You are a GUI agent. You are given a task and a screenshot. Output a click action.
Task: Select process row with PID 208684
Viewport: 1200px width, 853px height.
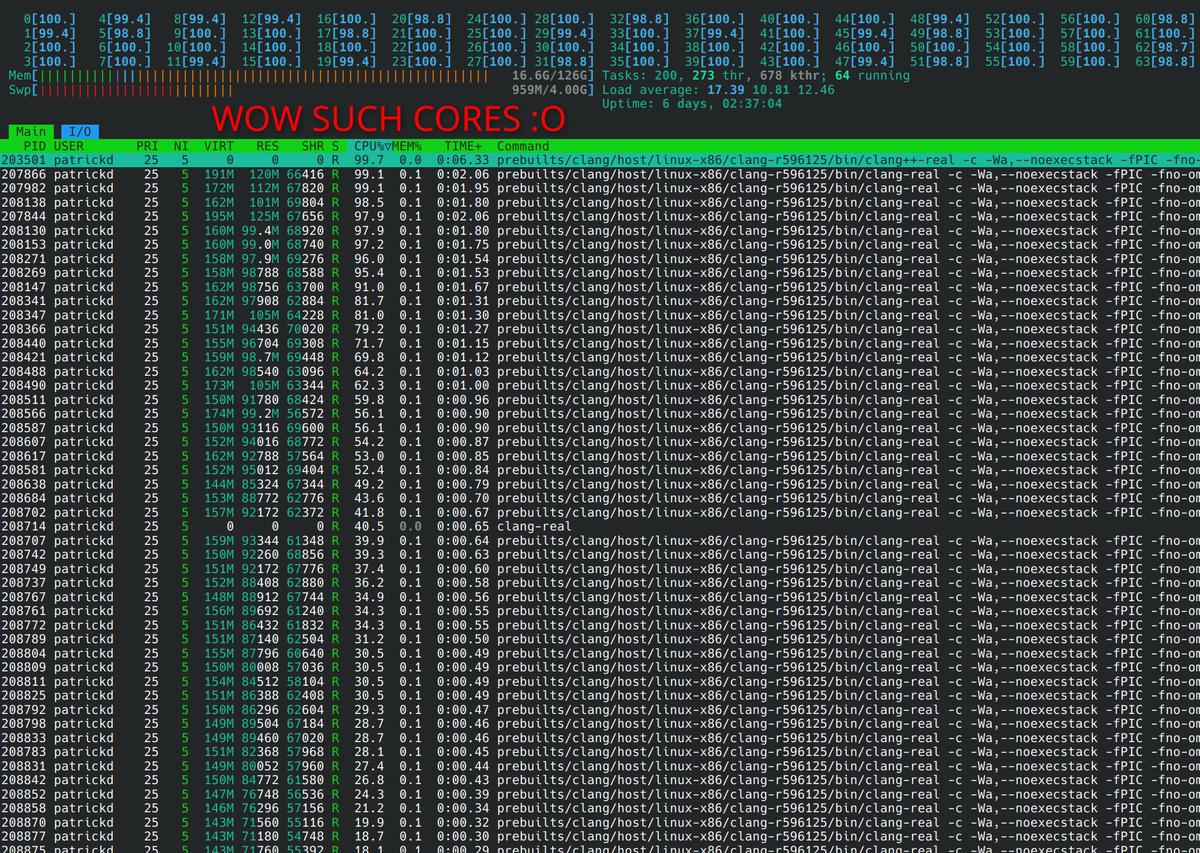(600, 498)
